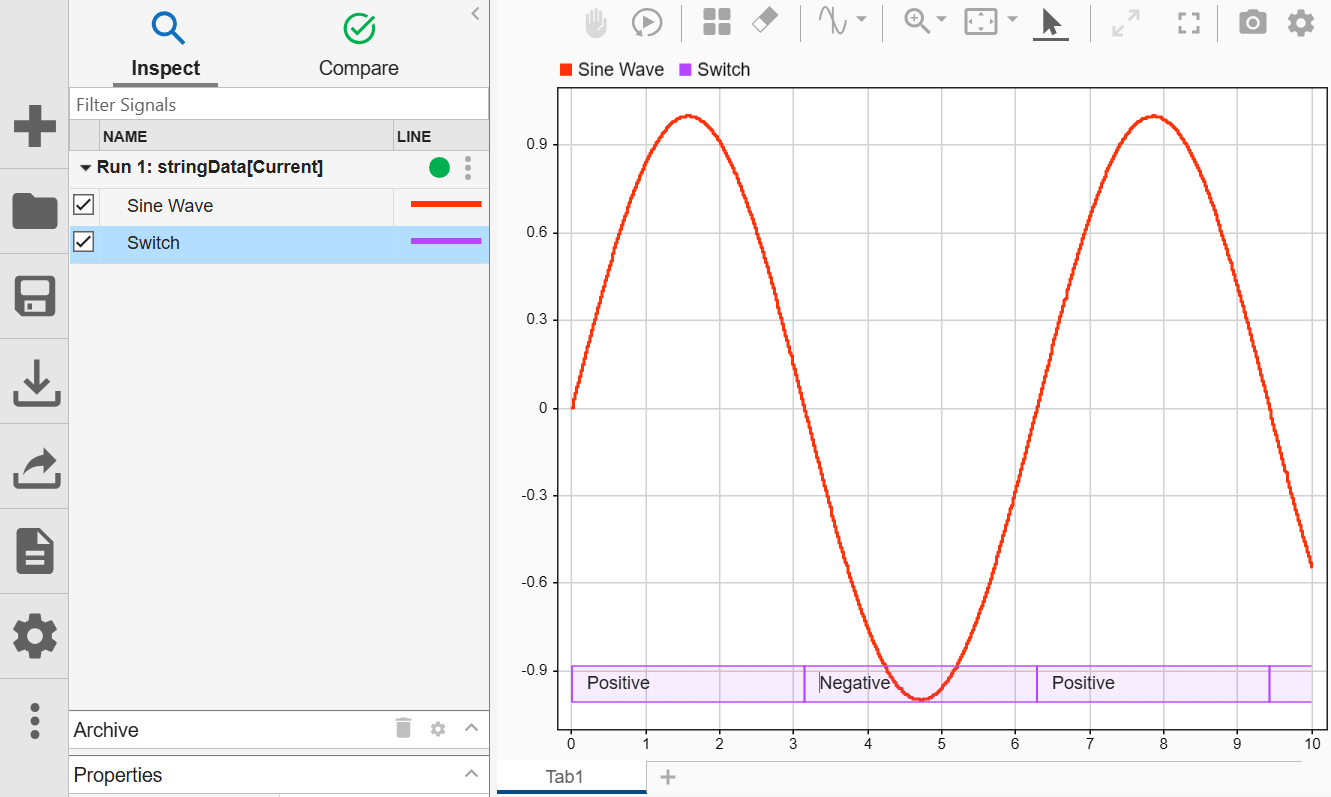The width and height of the screenshot is (1331, 797).
Task: Click the green run status circle
Action: 439,168
